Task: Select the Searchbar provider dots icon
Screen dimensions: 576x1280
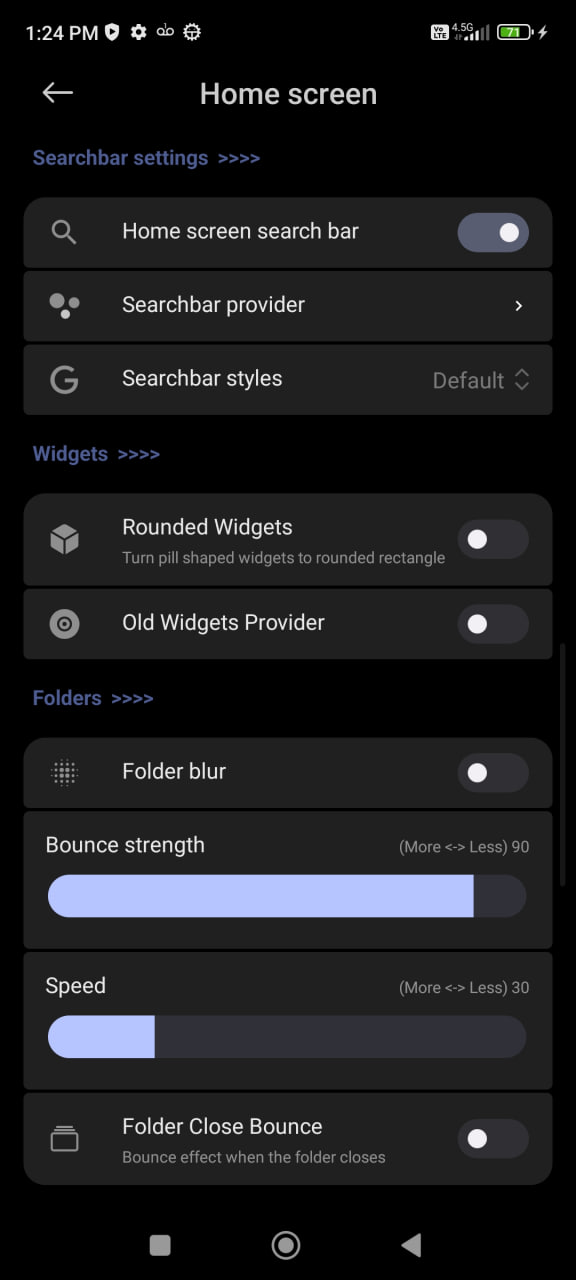Action: [63, 306]
